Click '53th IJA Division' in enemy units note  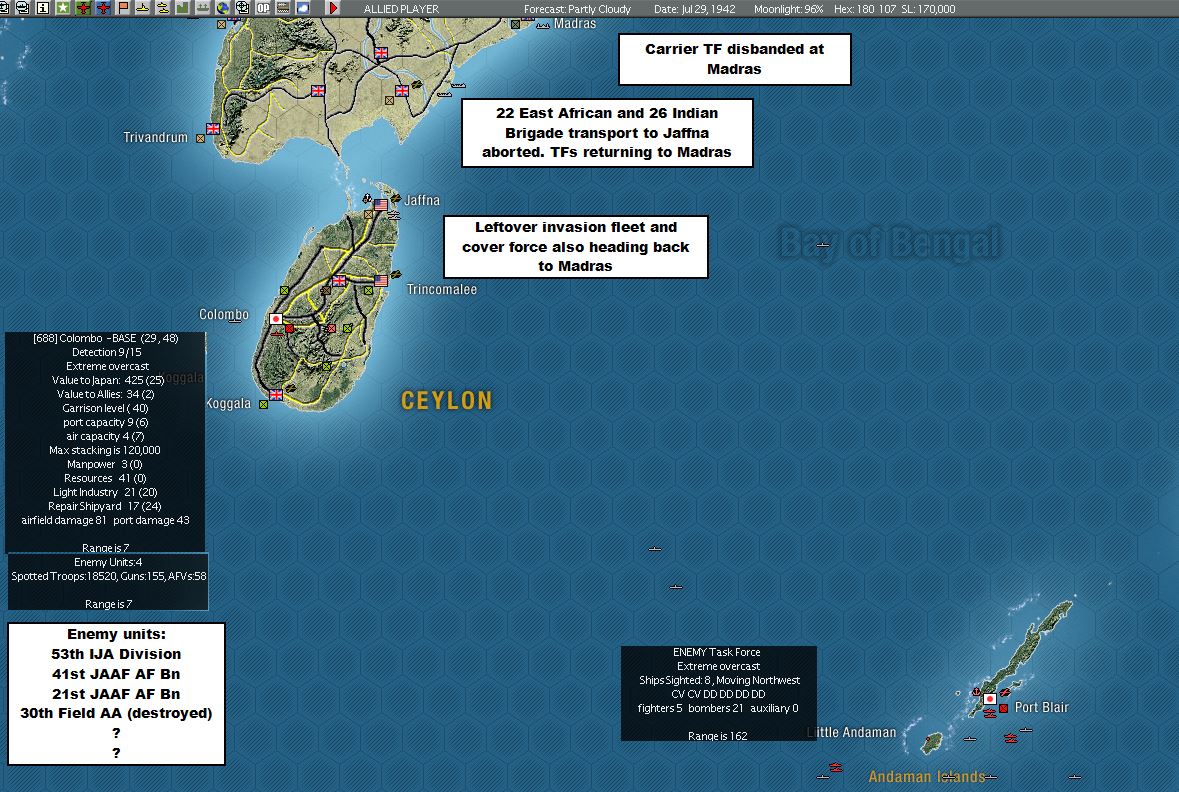point(116,654)
